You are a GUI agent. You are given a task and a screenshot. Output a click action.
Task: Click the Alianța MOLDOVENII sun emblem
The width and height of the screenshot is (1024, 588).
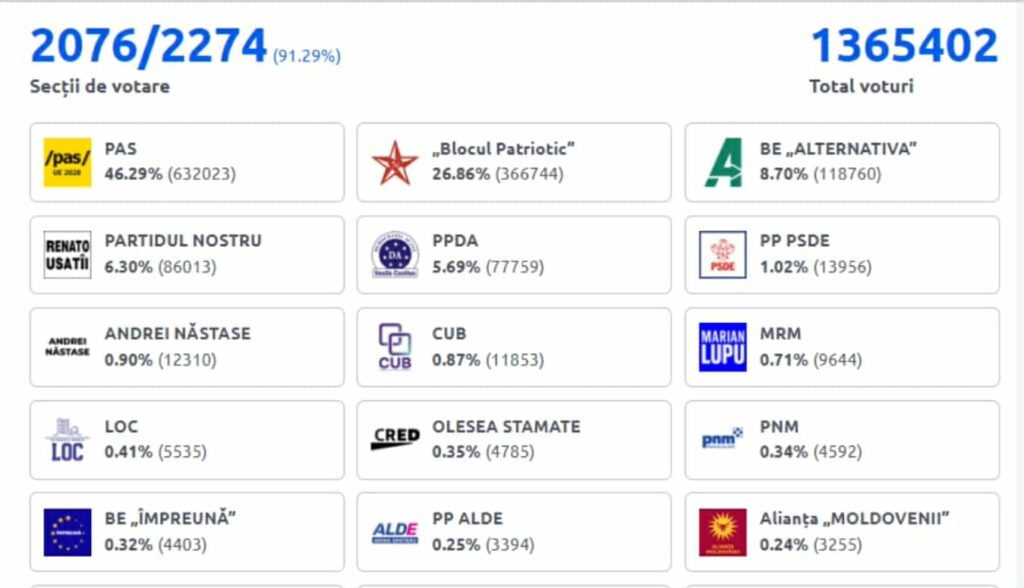click(722, 532)
